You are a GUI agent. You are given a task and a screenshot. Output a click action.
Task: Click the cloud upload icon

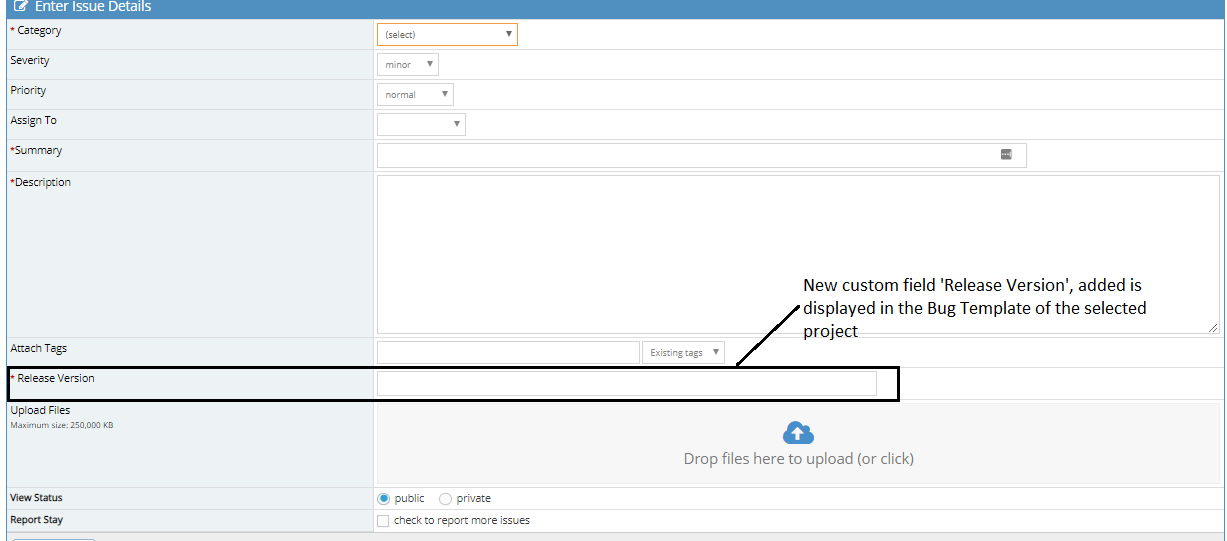pos(798,432)
